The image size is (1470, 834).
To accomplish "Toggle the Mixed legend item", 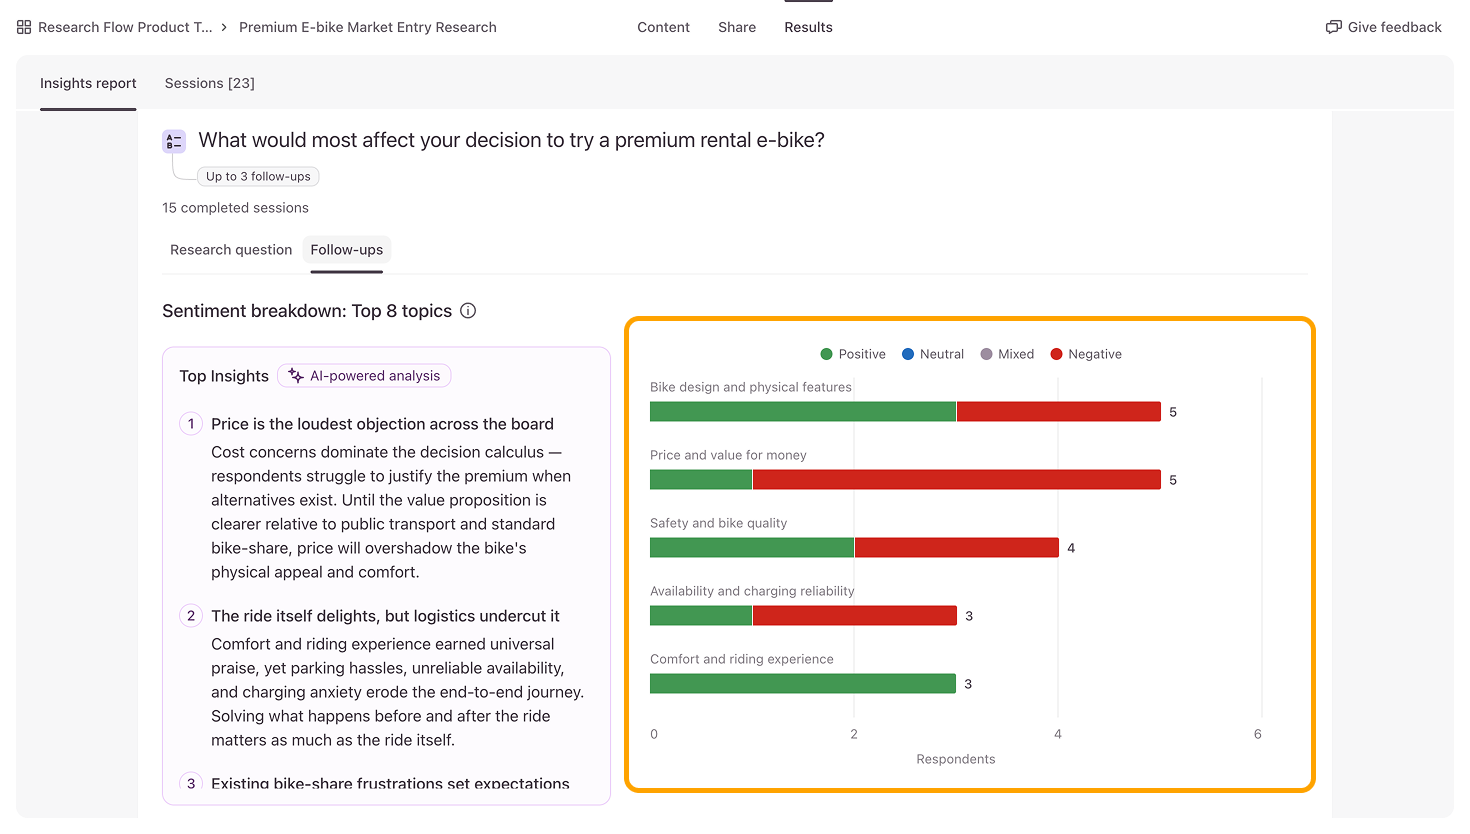I will [1007, 354].
